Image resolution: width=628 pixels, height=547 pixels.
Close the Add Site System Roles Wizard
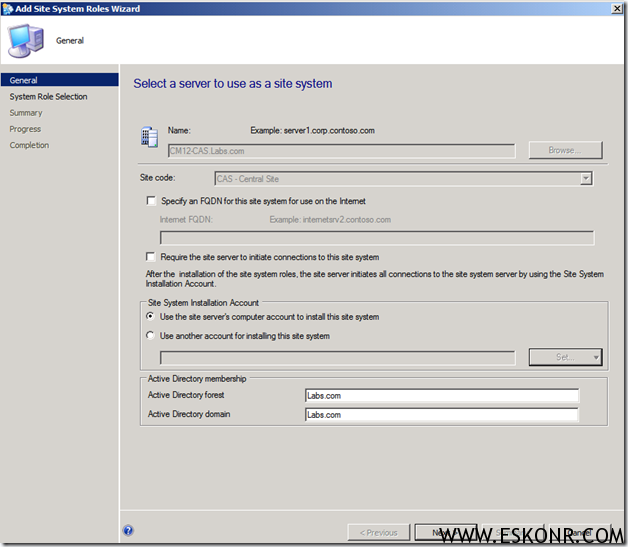[617, 8]
